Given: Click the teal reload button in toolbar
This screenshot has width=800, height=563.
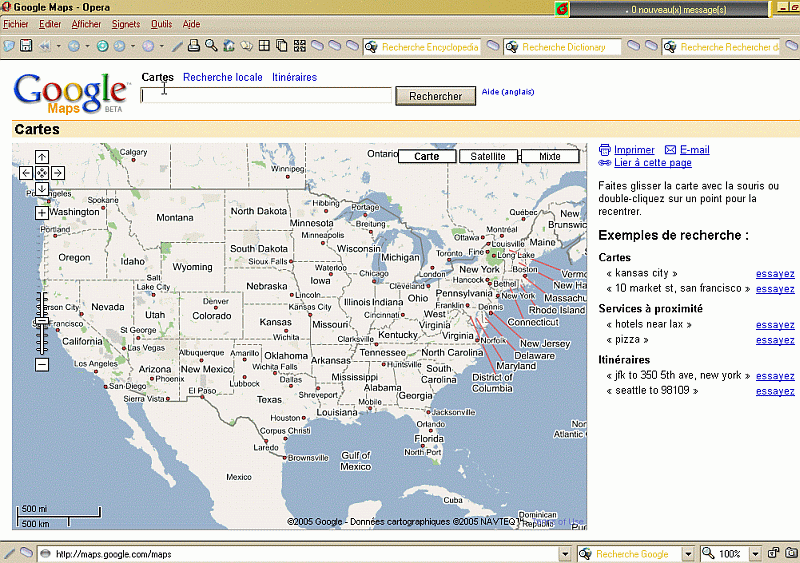Looking at the screenshot, I should (103, 46).
